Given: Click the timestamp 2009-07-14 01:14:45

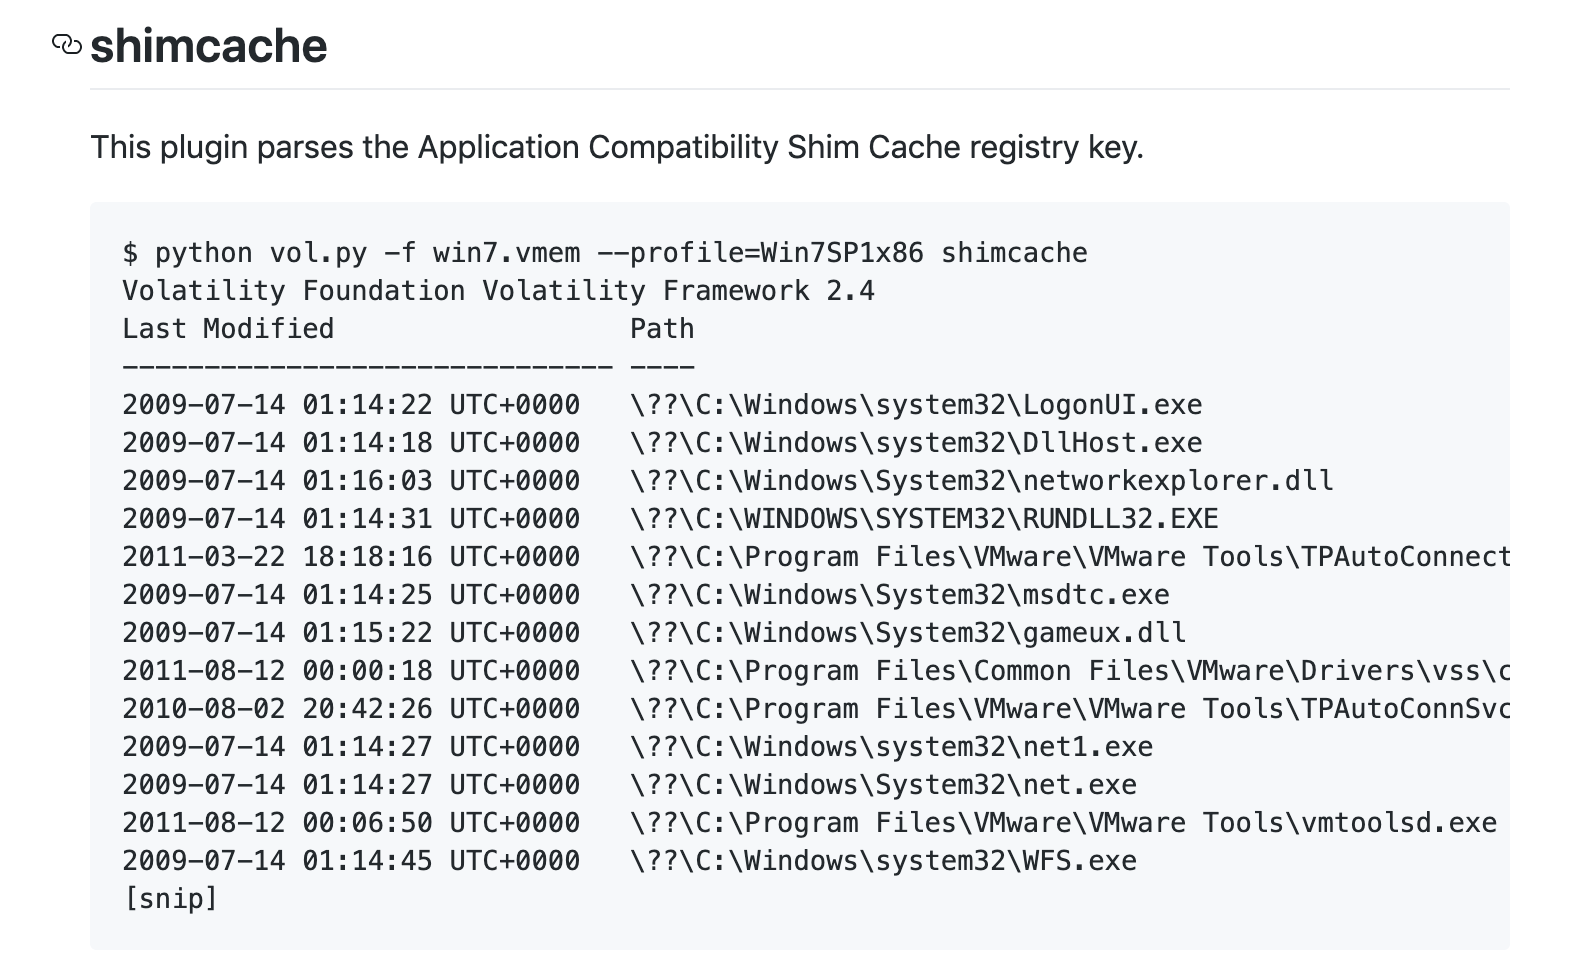Looking at the screenshot, I should click(x=351, y=861).
